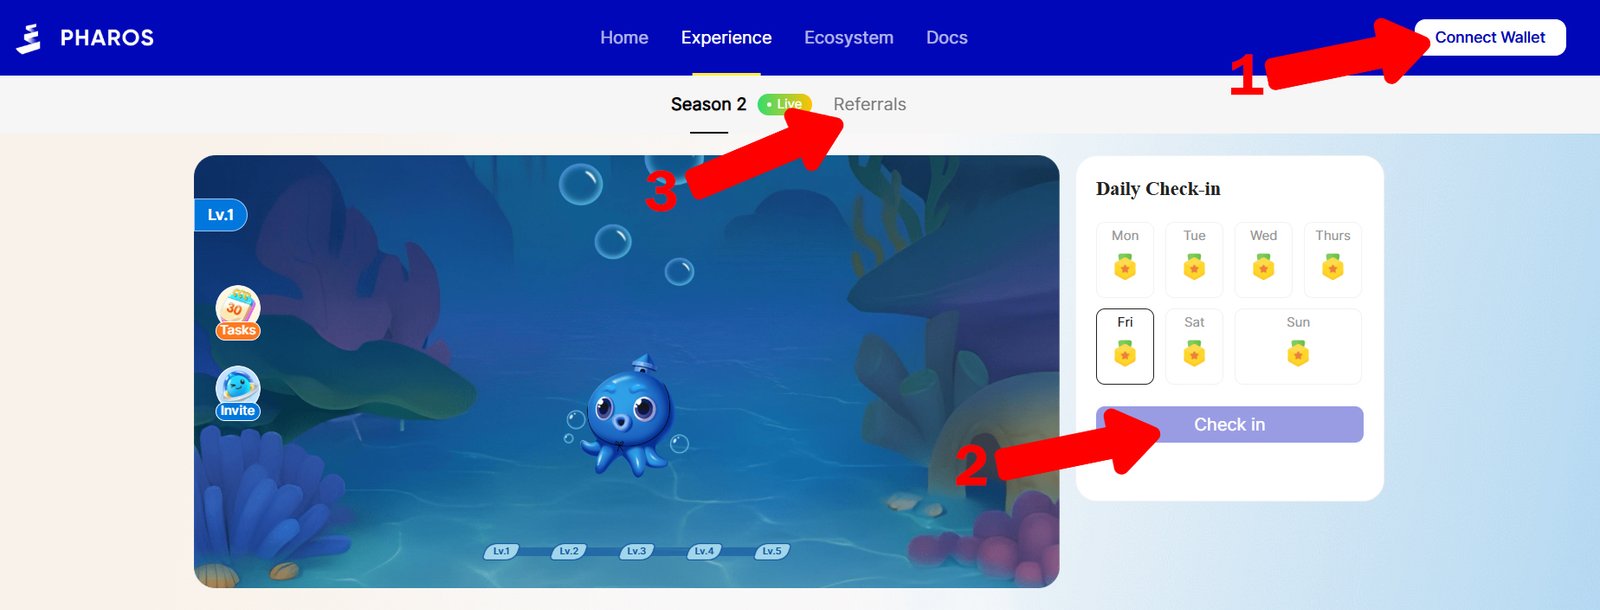Click the Lv.1 level badge

pyautogui.click(x=220, y=215)
